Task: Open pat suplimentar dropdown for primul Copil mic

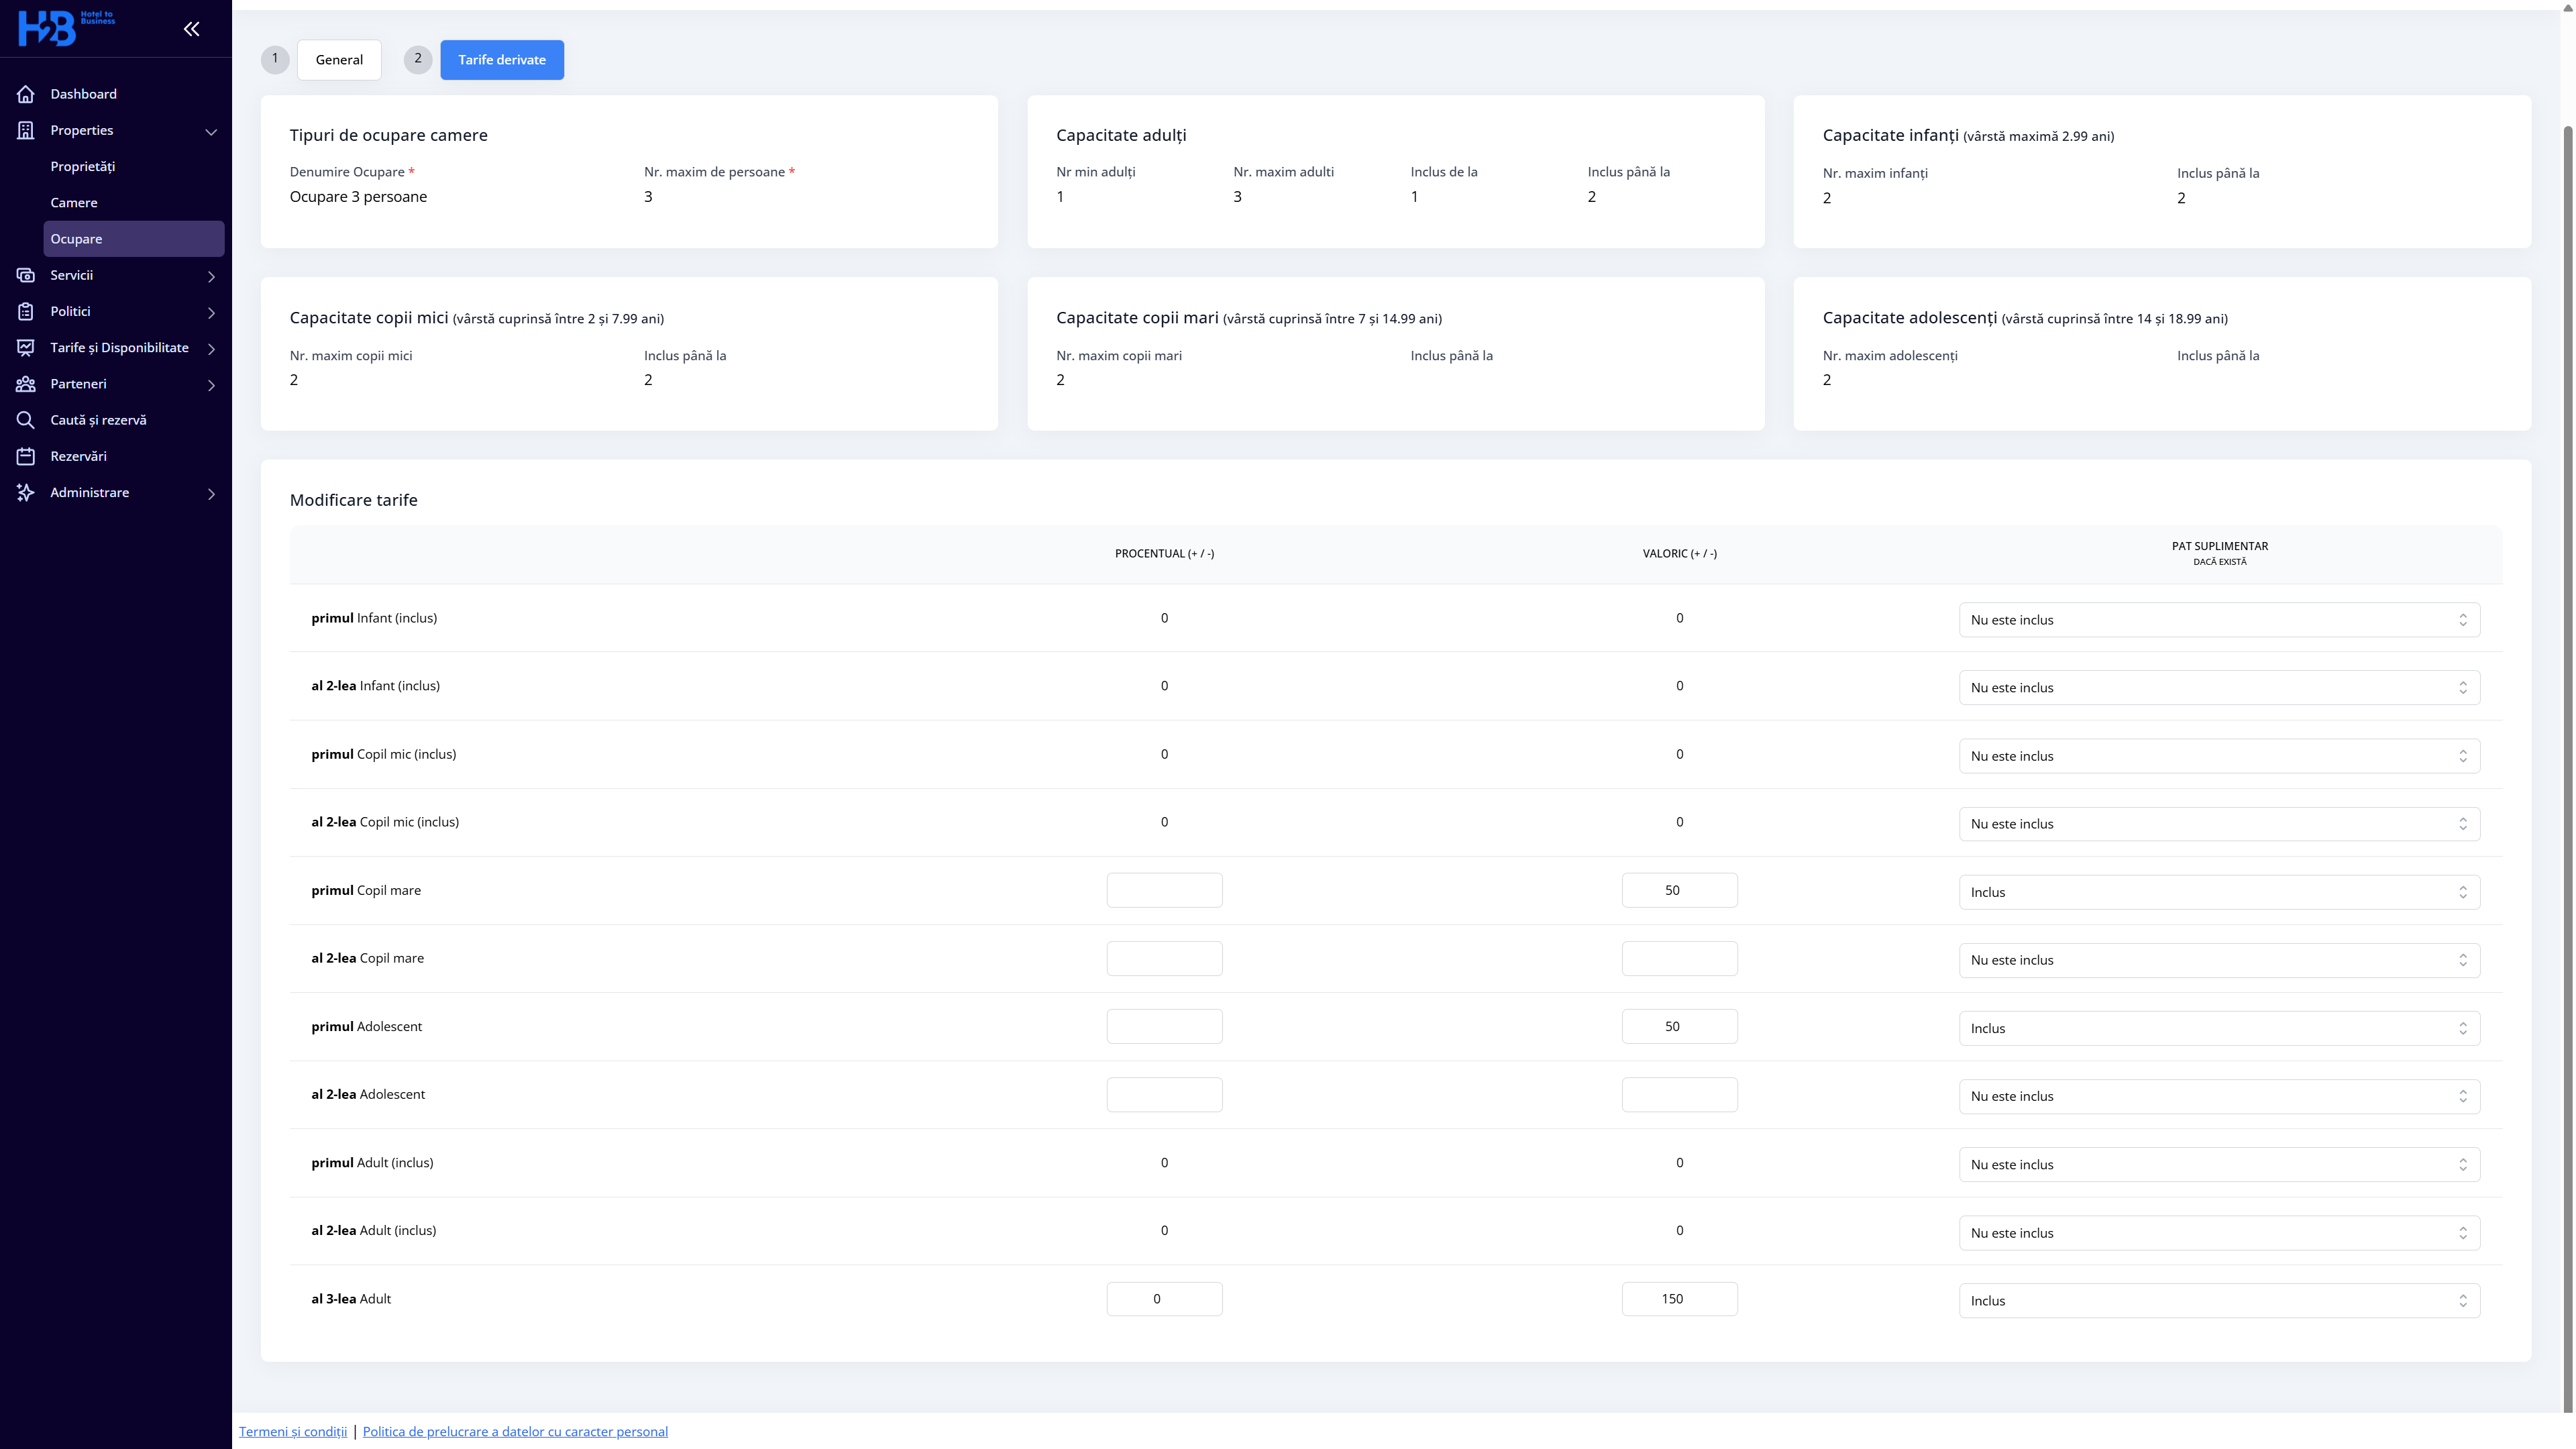Action: click(x=2219, y=756)
